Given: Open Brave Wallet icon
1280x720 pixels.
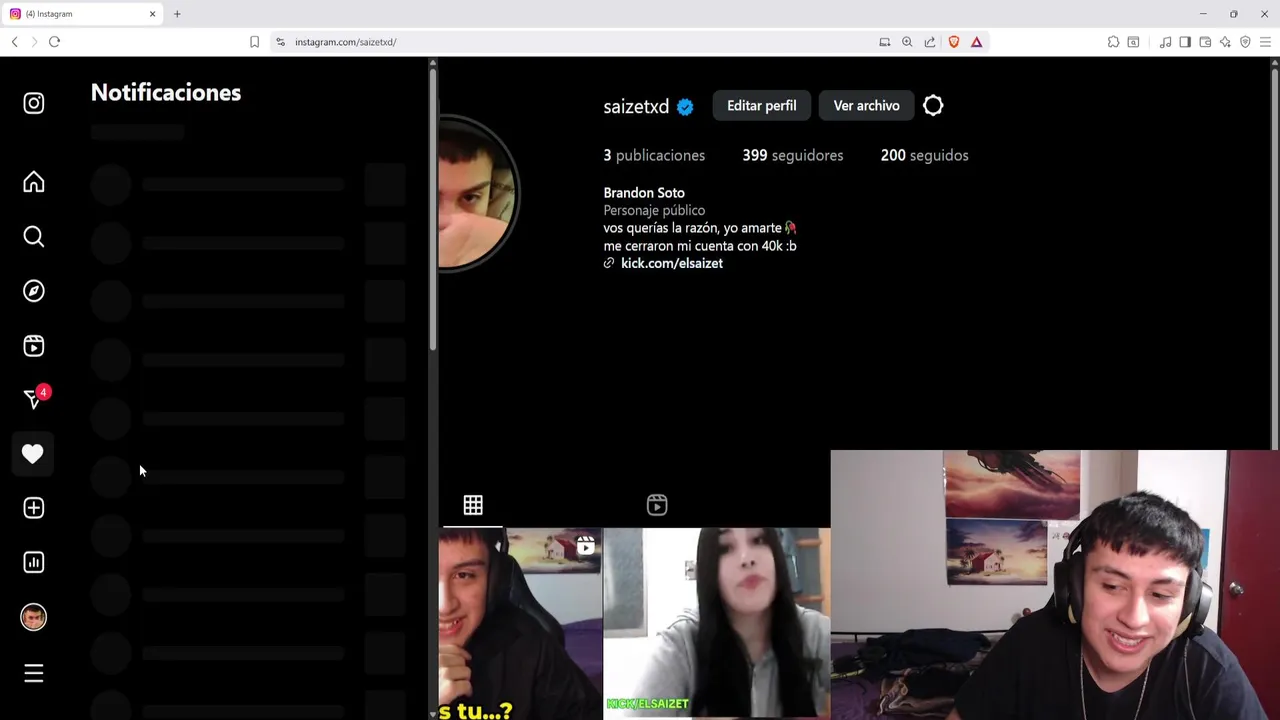Looking at the screenshot, I should (1205, 42).
